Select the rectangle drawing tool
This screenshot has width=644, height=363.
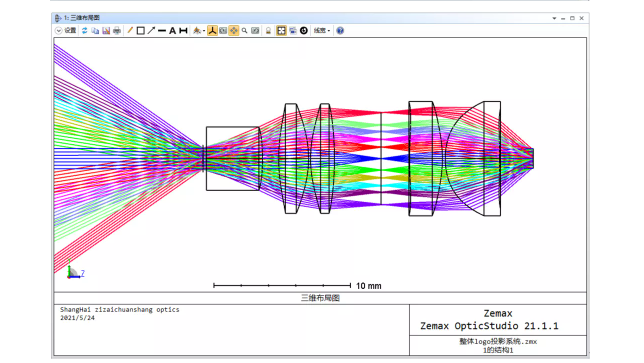pos(140,30)
